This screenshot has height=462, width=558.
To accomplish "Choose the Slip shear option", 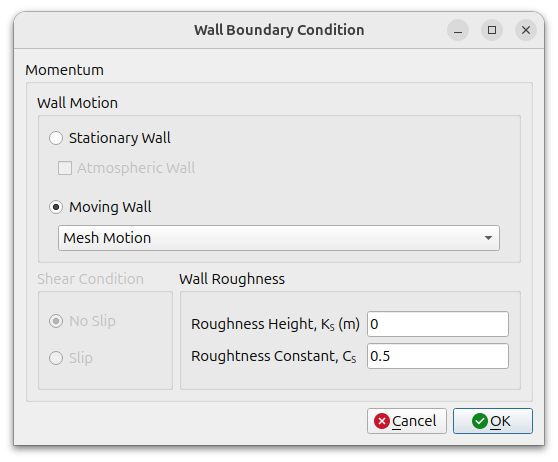I will click(56, 358).
